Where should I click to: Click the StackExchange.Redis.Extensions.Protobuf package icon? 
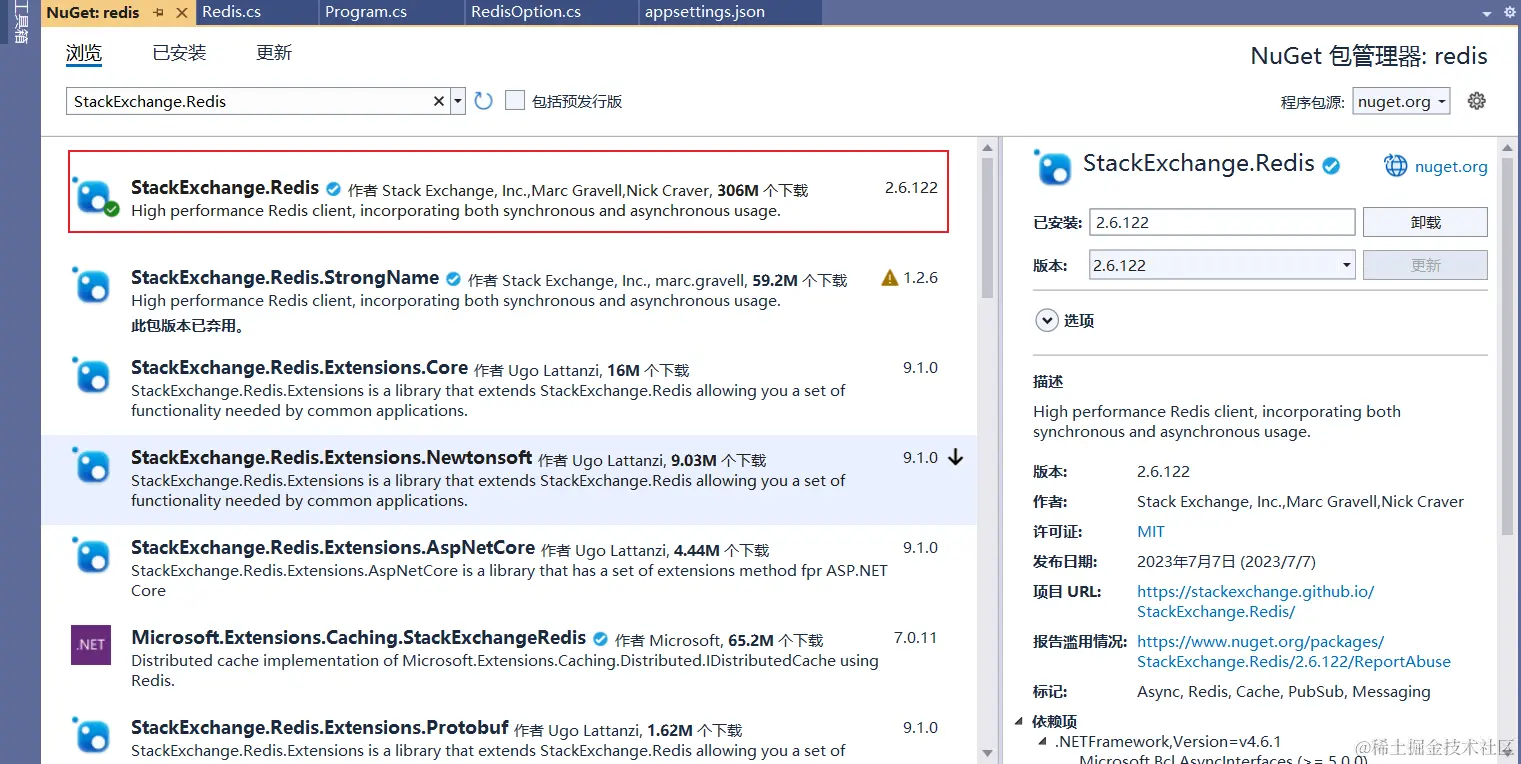(x=92, y=735)
